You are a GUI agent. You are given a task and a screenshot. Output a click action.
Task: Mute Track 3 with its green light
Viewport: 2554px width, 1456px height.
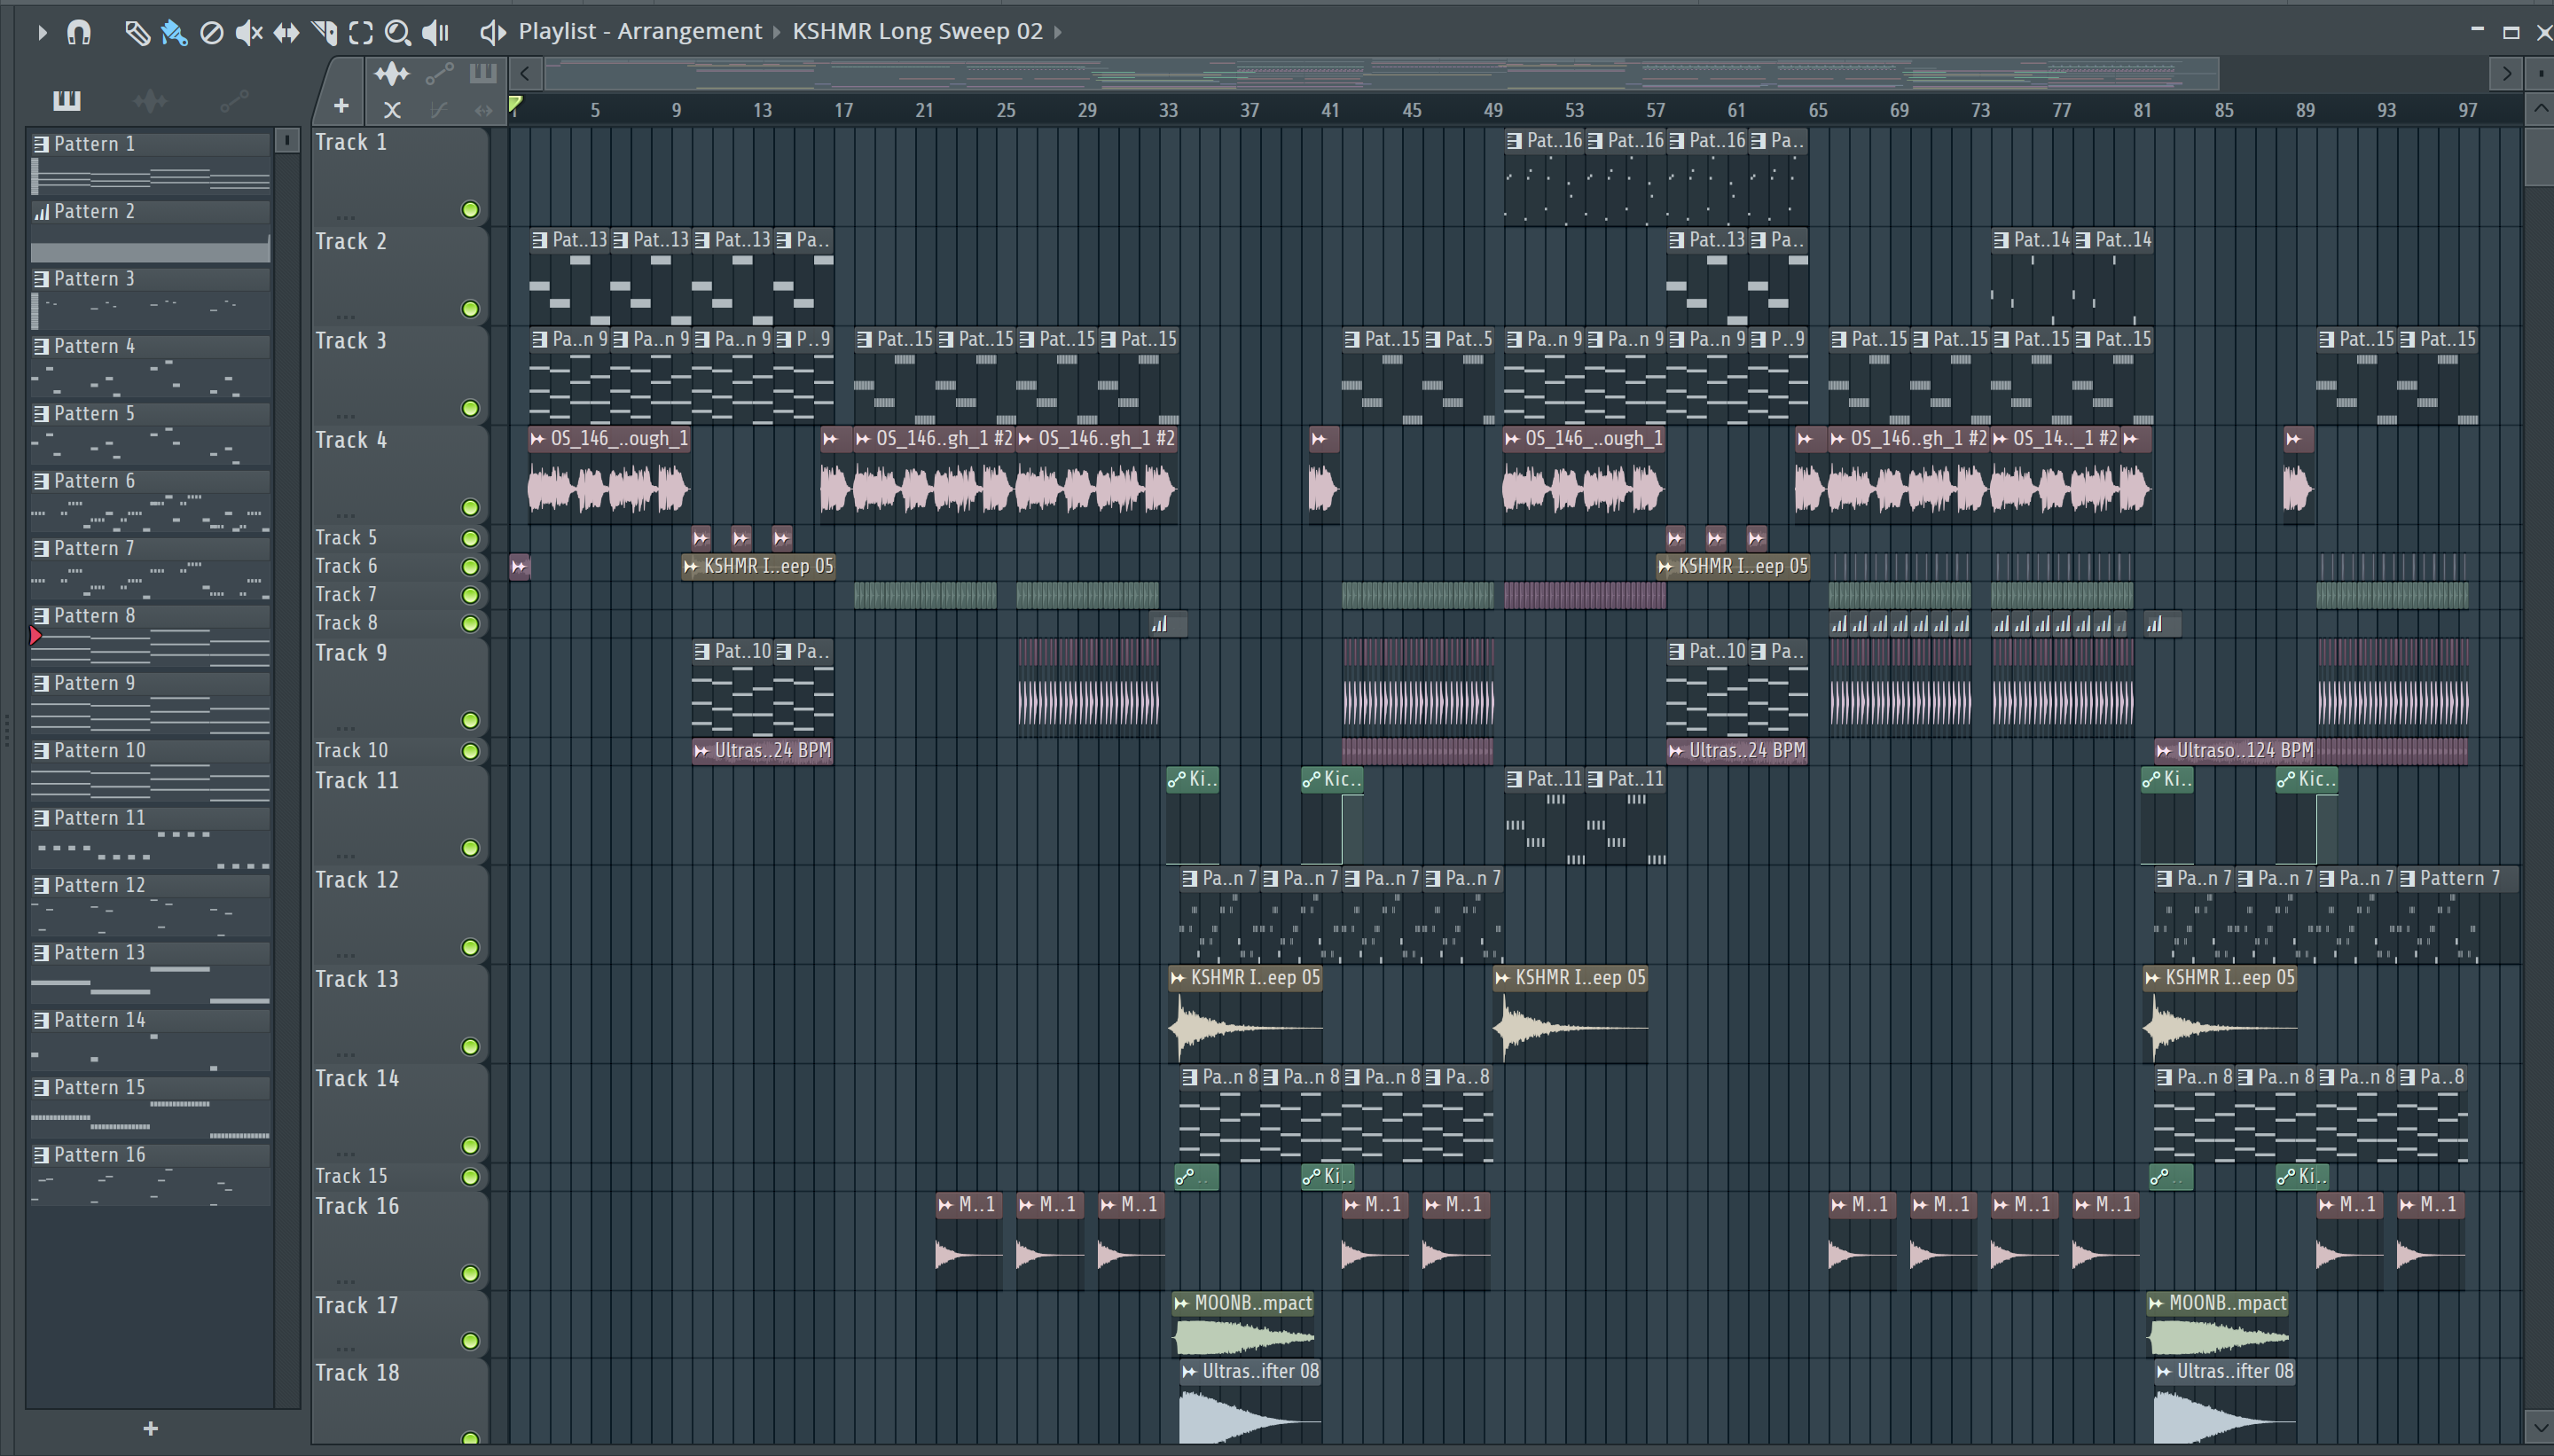(x=470, y=408)
